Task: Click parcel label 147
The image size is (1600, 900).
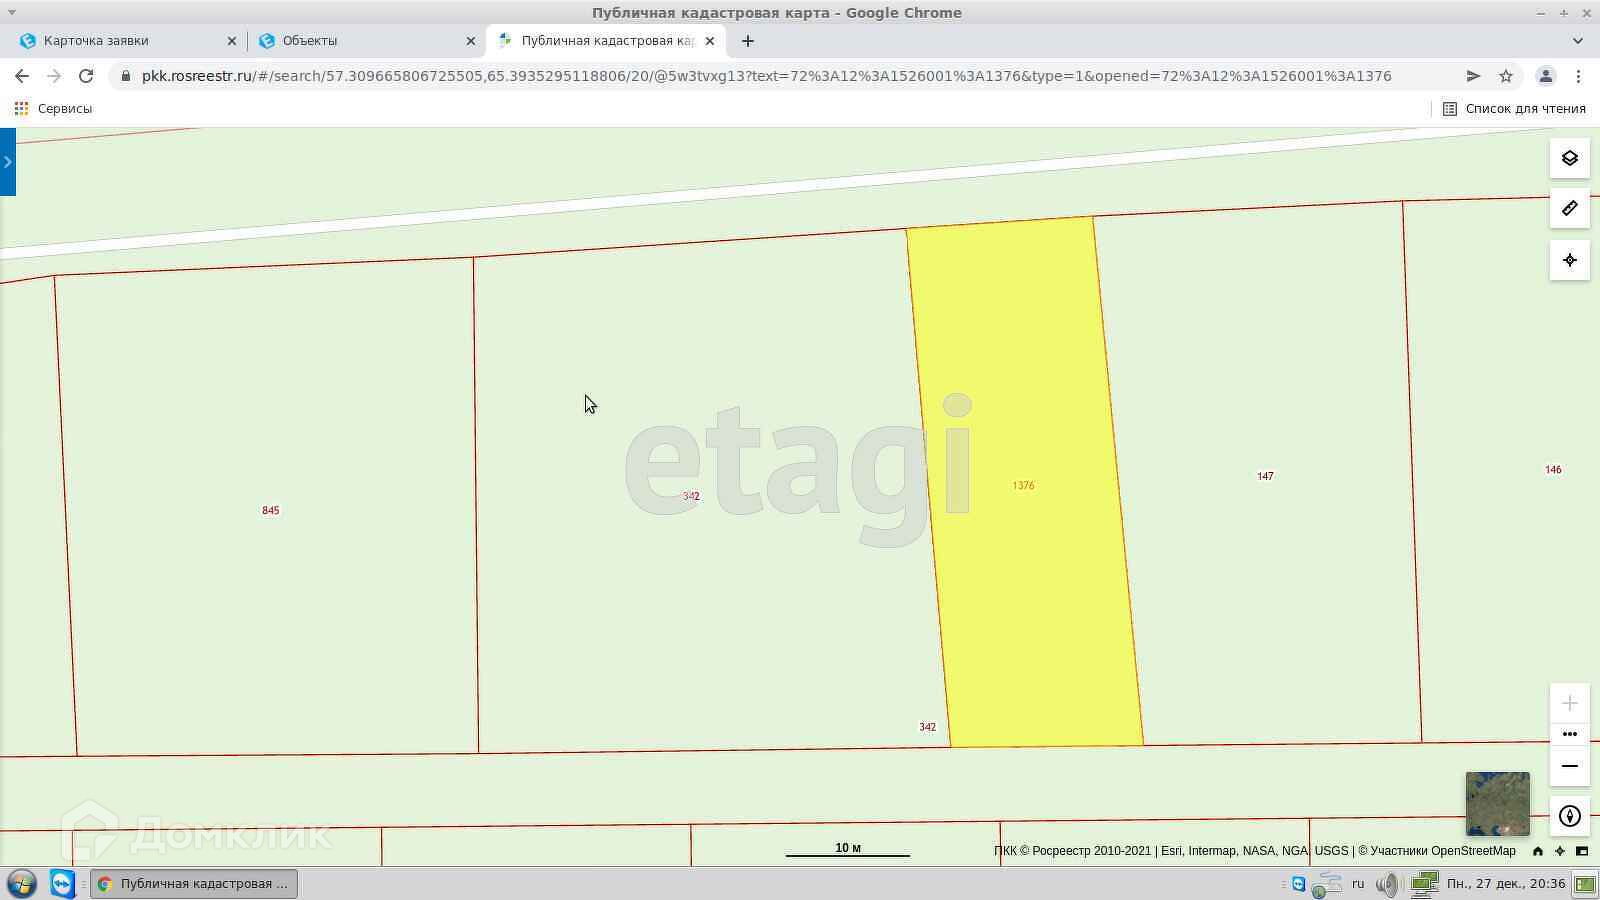Action: click(x=1265, y=476)
